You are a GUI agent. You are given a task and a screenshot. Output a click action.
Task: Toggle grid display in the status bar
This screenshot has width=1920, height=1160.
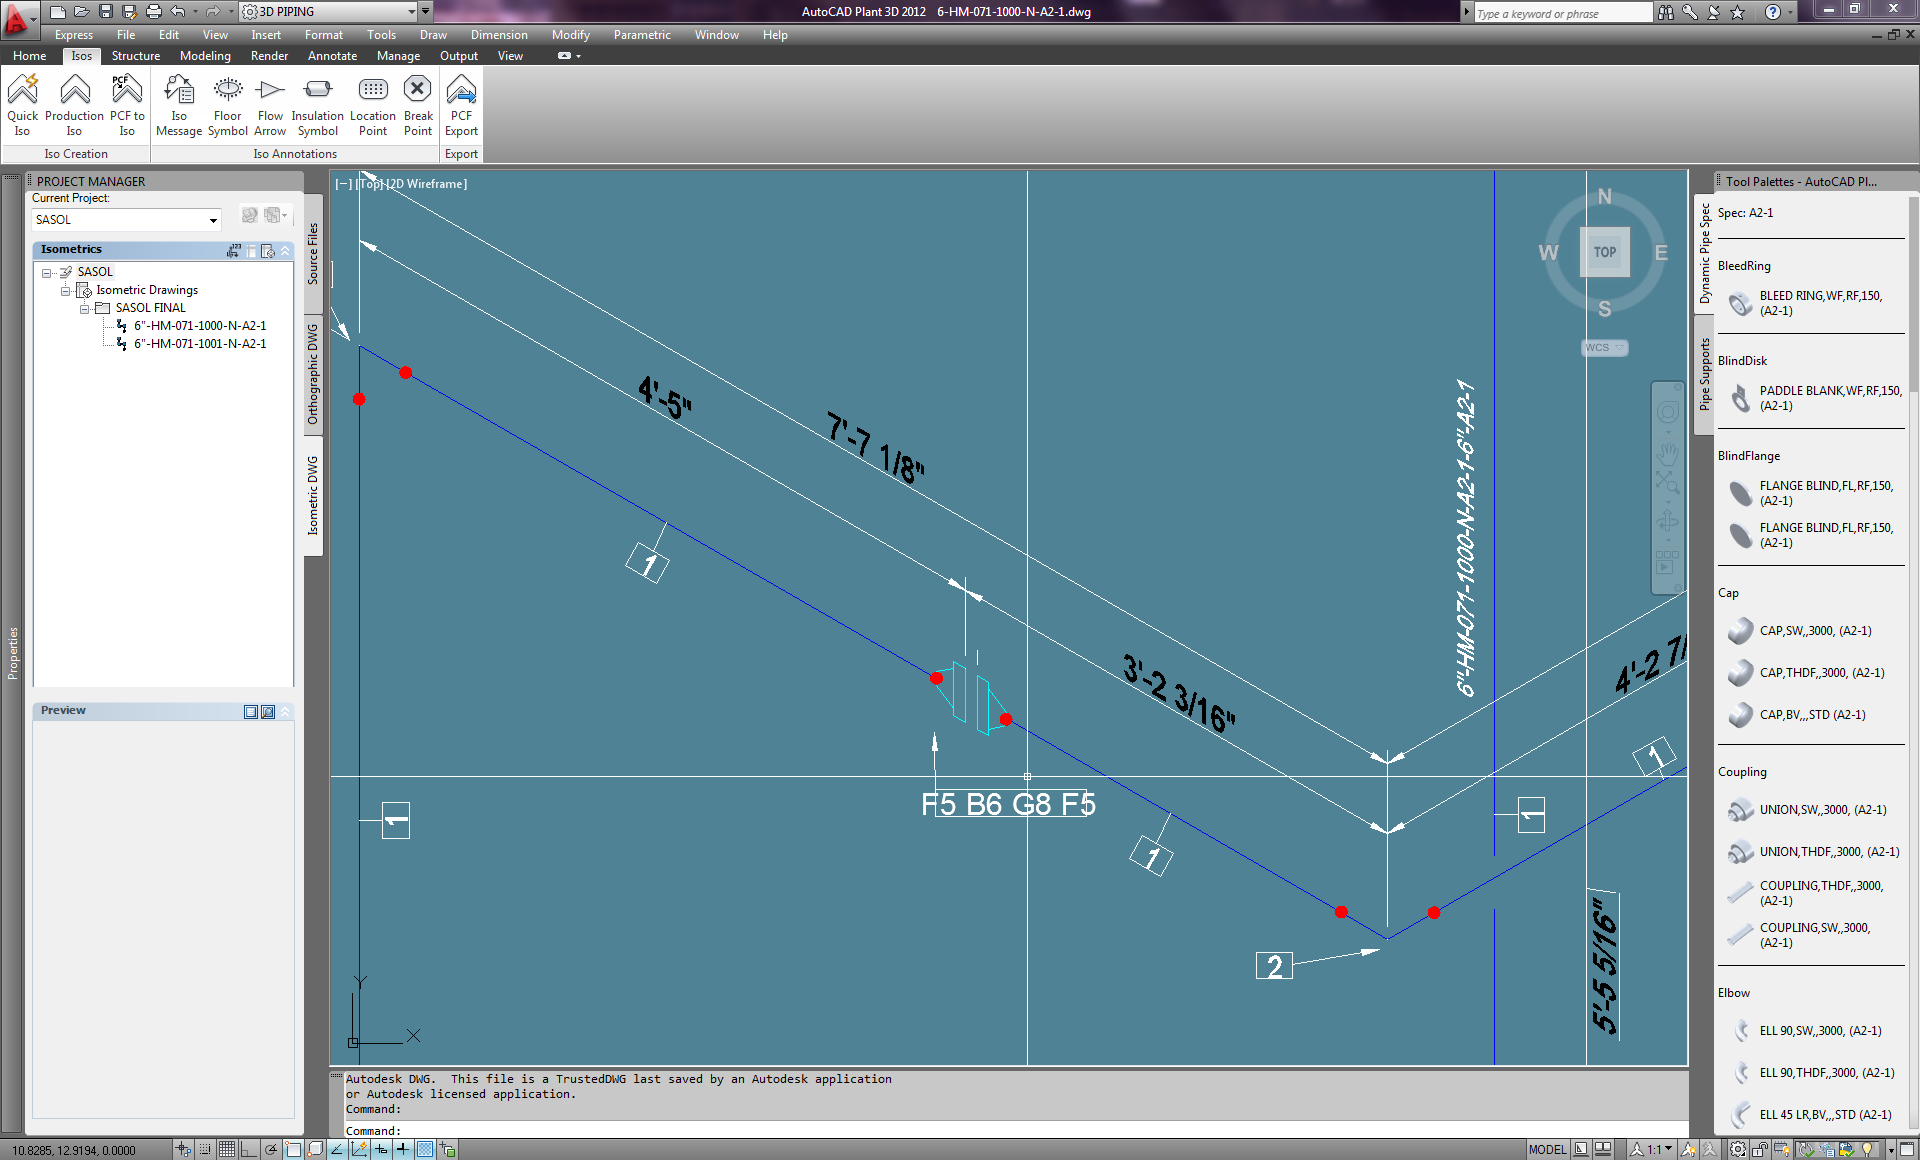tap(226, 1148)
